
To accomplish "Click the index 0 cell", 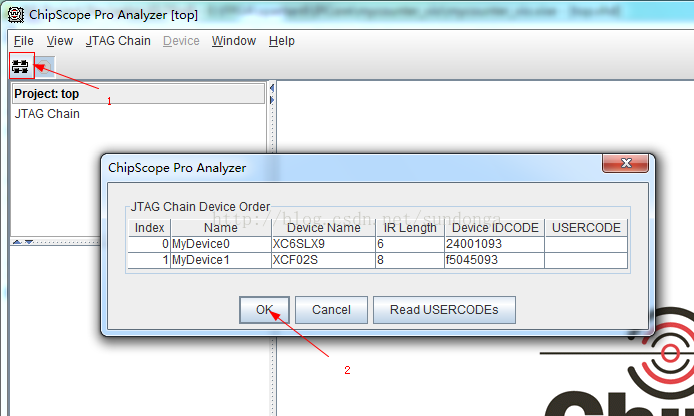I will pos(150,244).
